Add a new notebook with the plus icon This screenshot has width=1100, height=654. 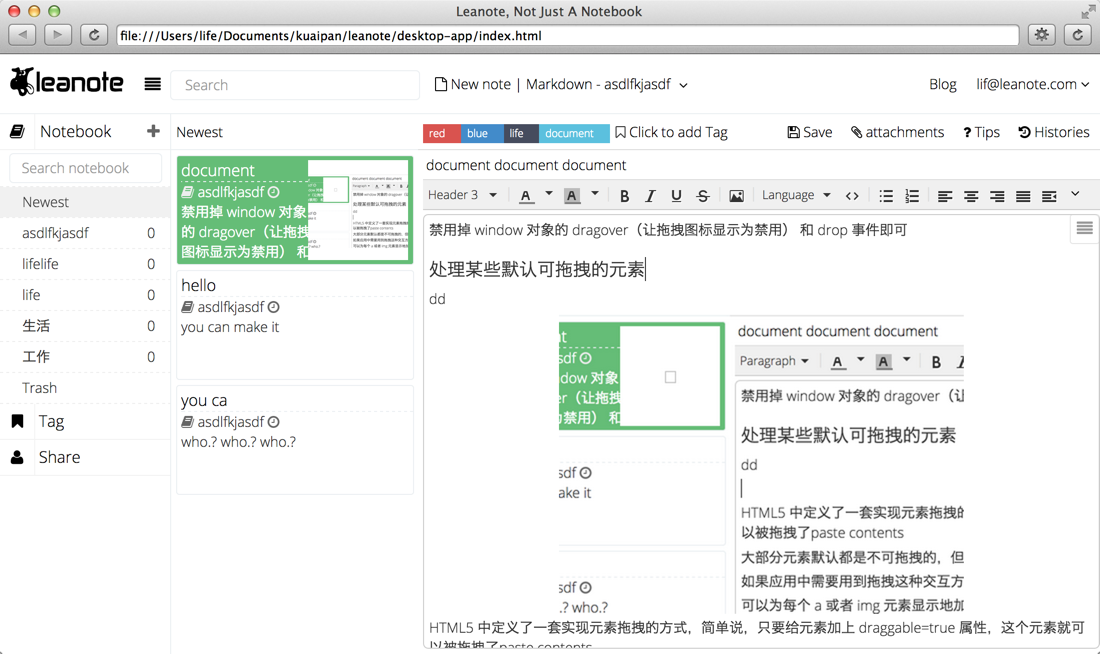pos(153,131)
